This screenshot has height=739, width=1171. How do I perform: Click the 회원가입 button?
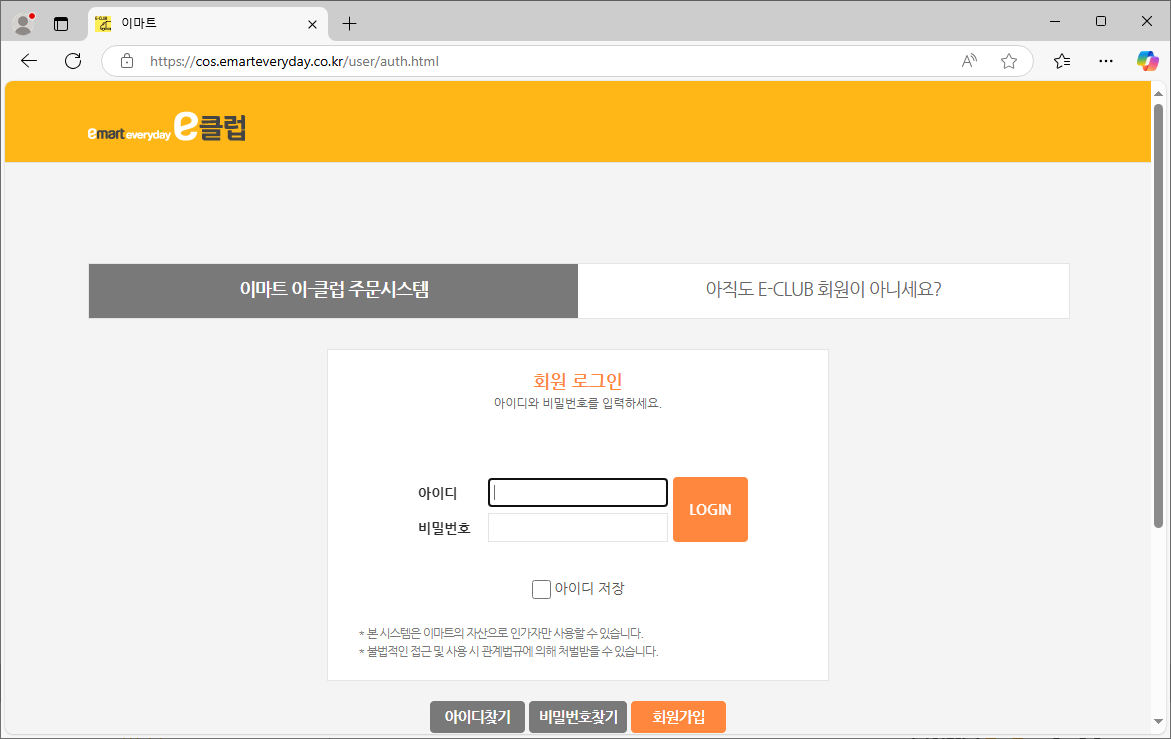[678, 717]
